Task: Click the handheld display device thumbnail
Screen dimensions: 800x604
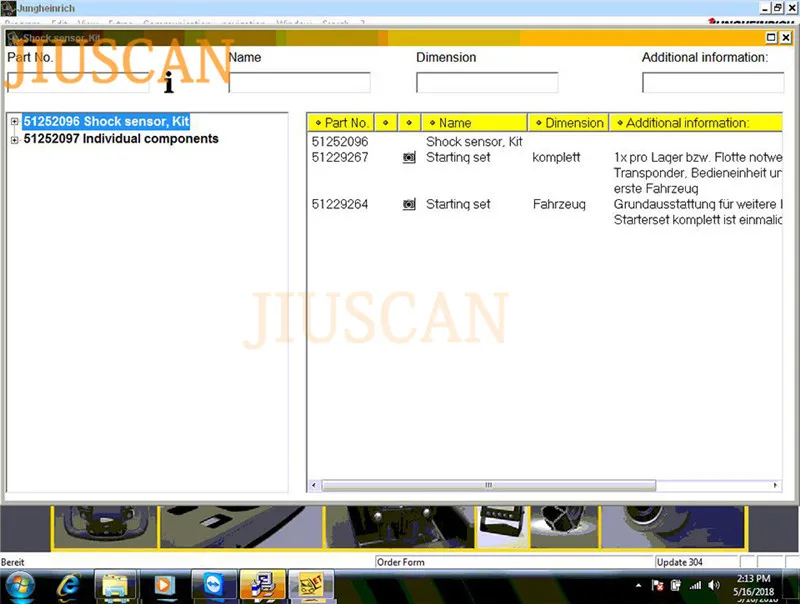Action: point(503,527)
